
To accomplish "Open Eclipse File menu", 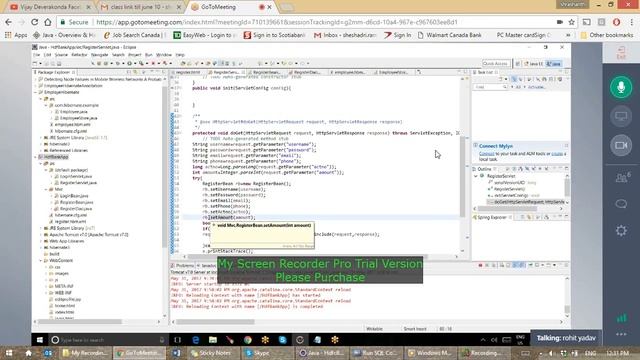I will coord(36,55).
